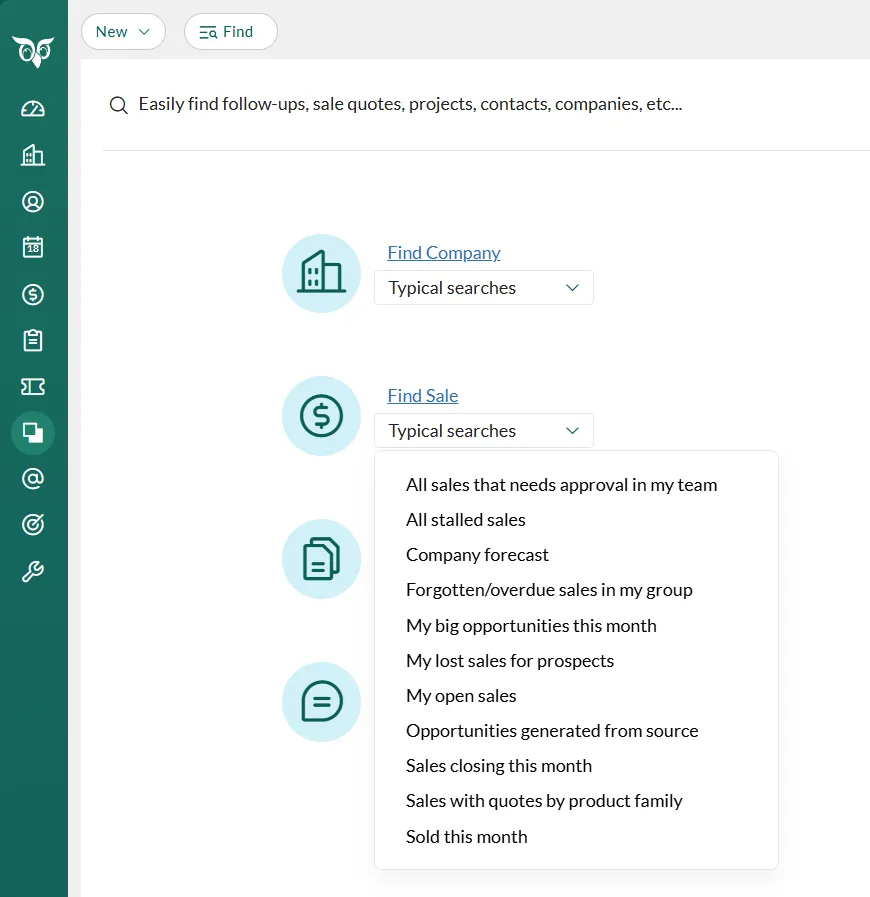
Task: Click into the main search field
Action: 480,104
